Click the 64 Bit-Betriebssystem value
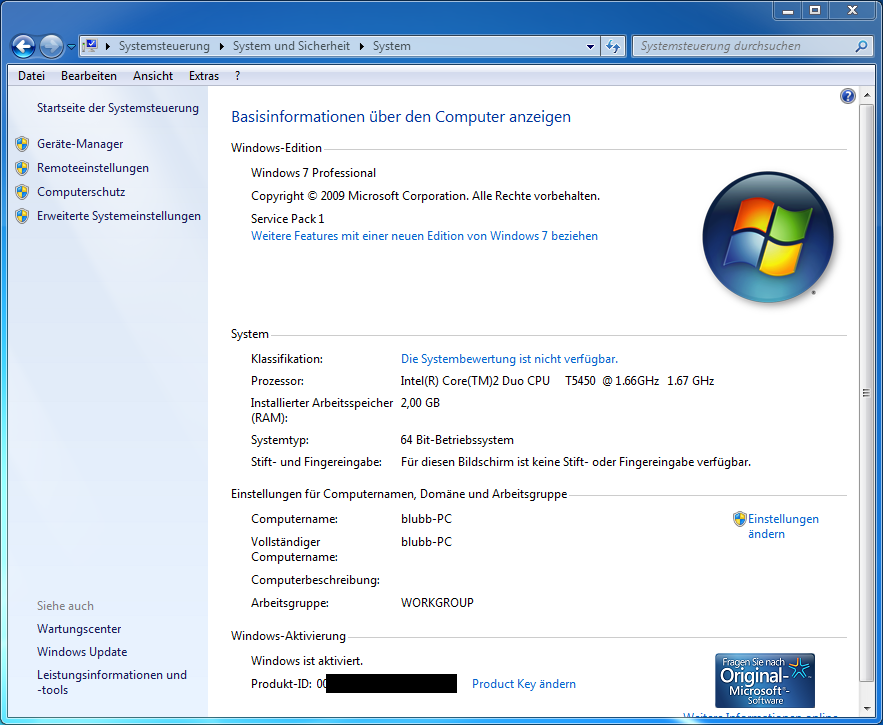This screenshot has height=725, width=883. [457, 440]
